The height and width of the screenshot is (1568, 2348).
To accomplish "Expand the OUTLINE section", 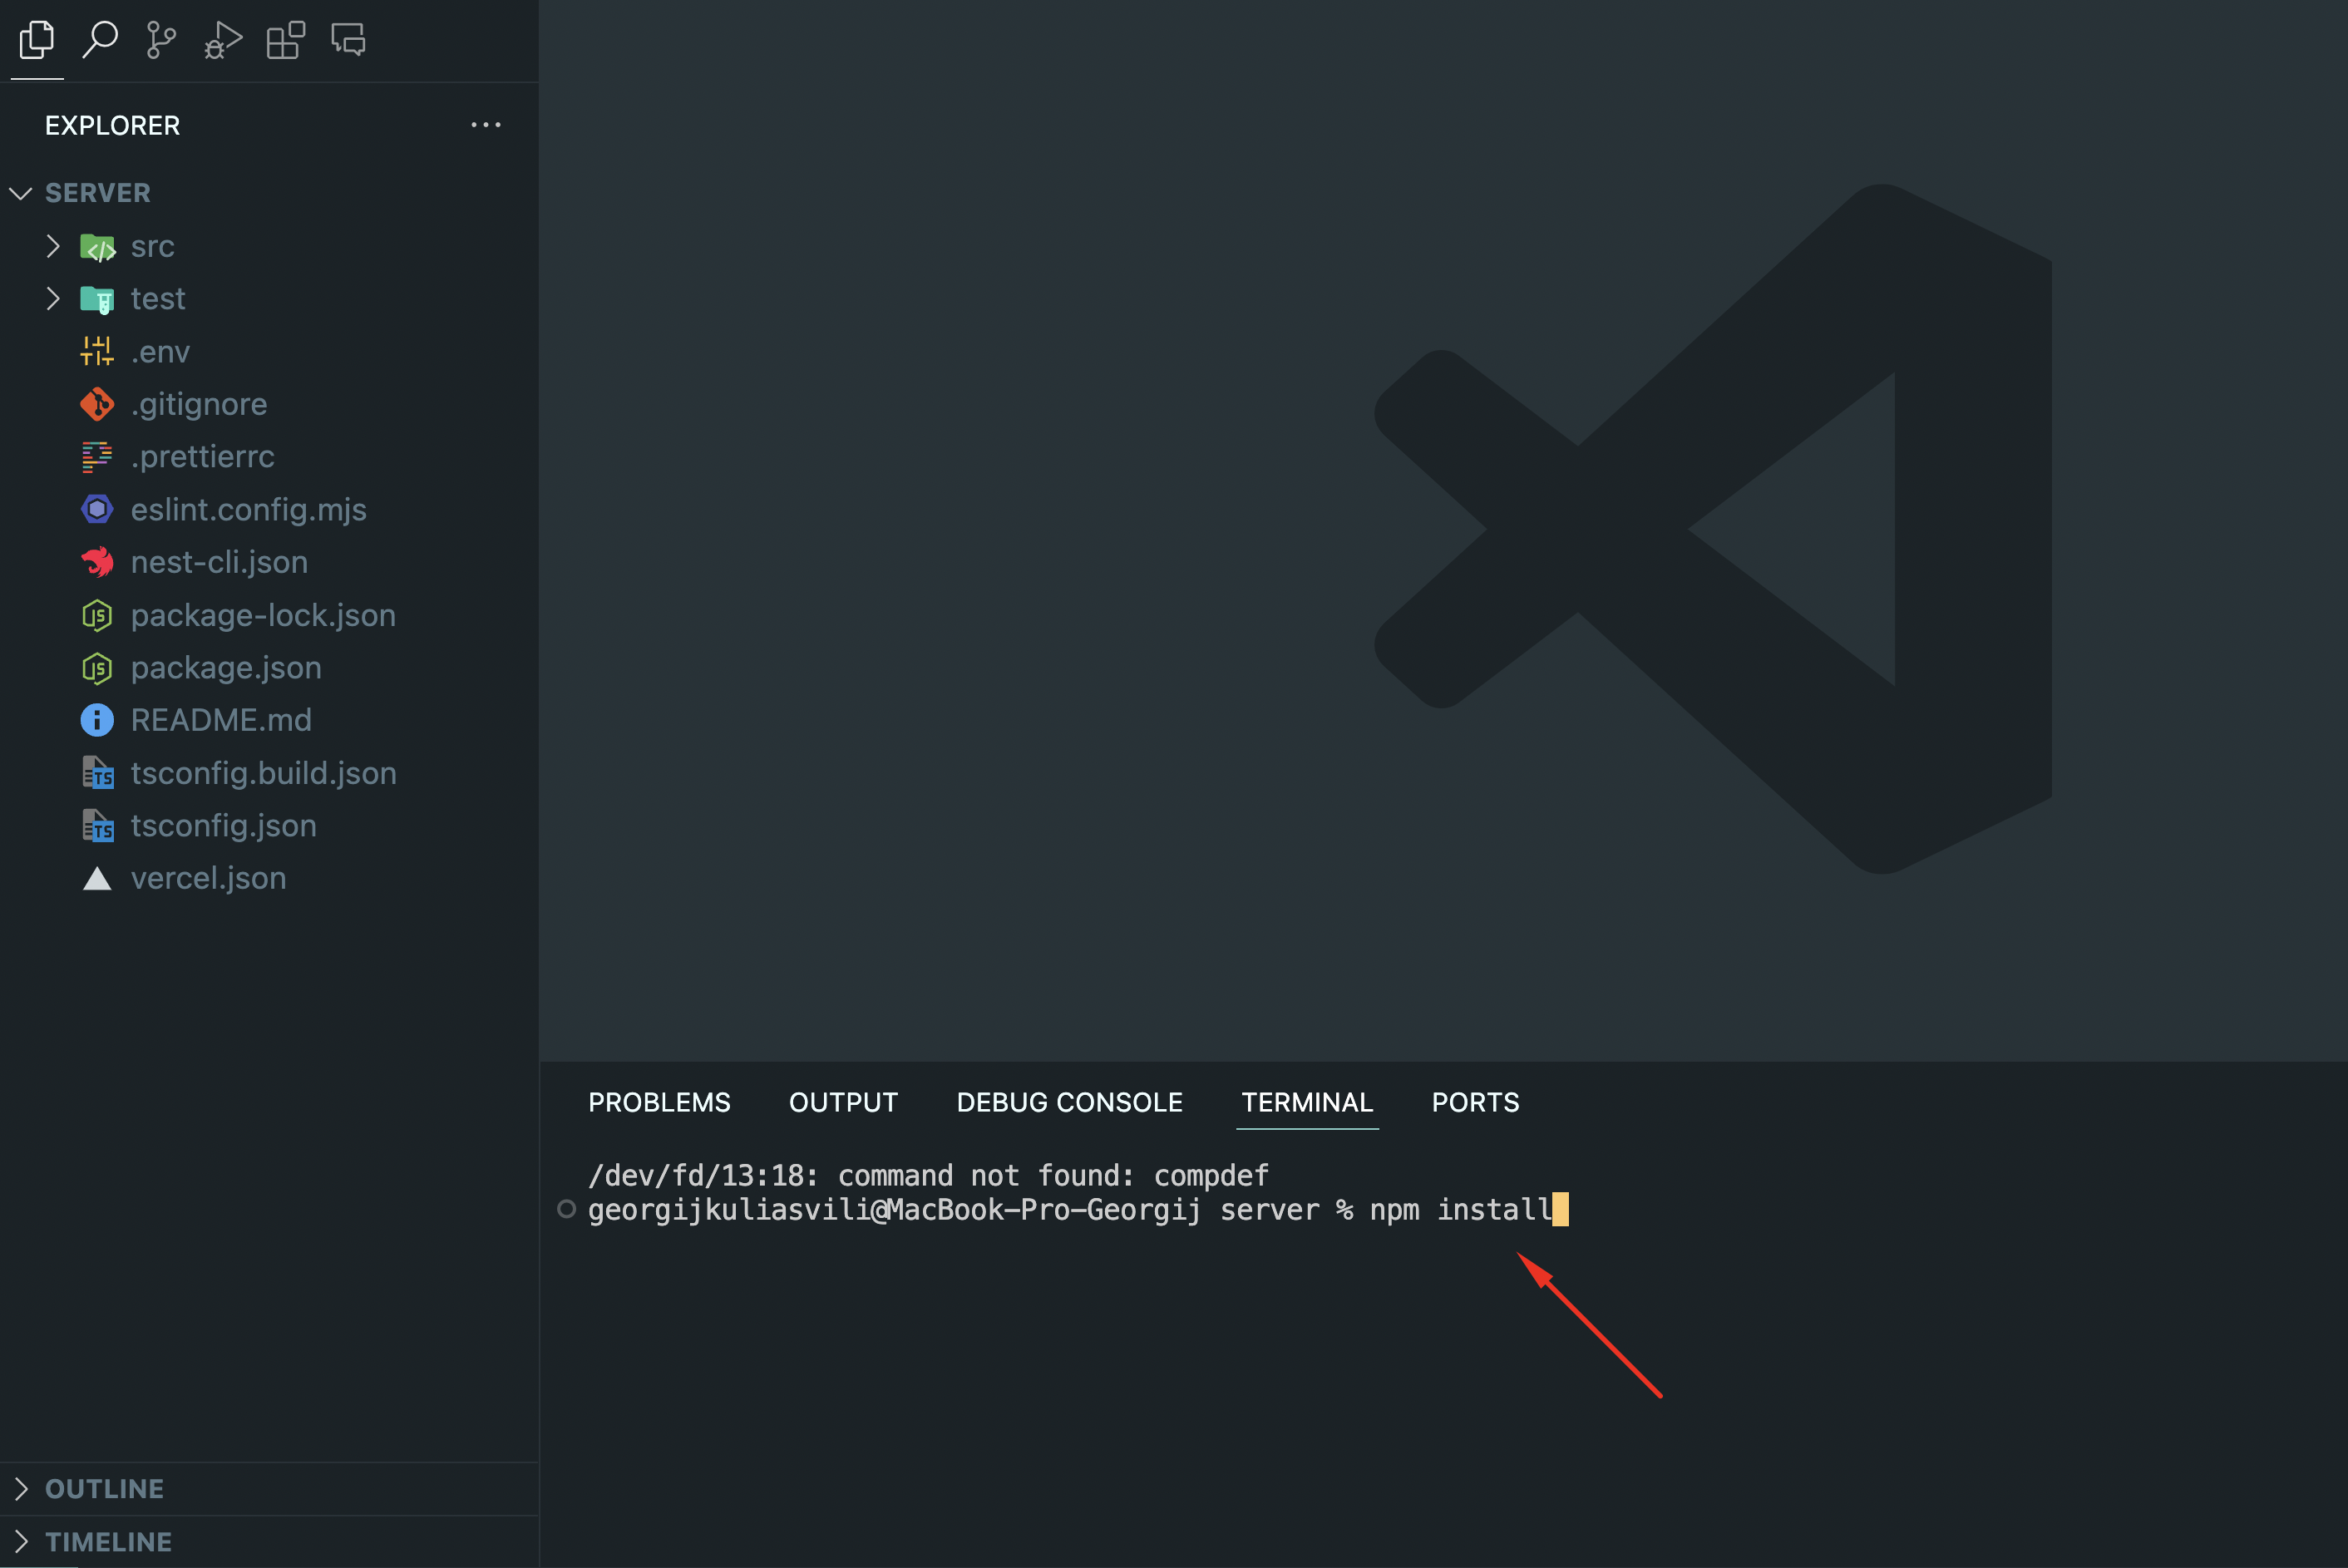I will click(21, 1489).
